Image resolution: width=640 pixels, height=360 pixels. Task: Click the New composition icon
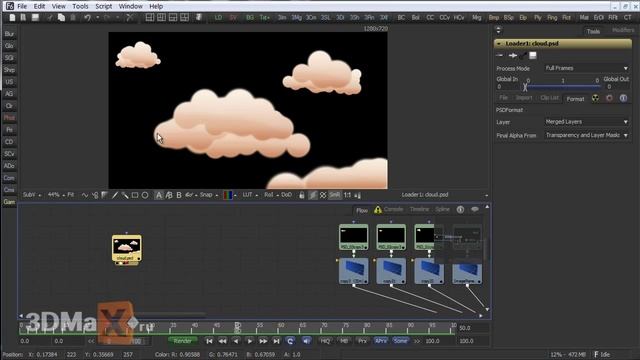(12, 18)
